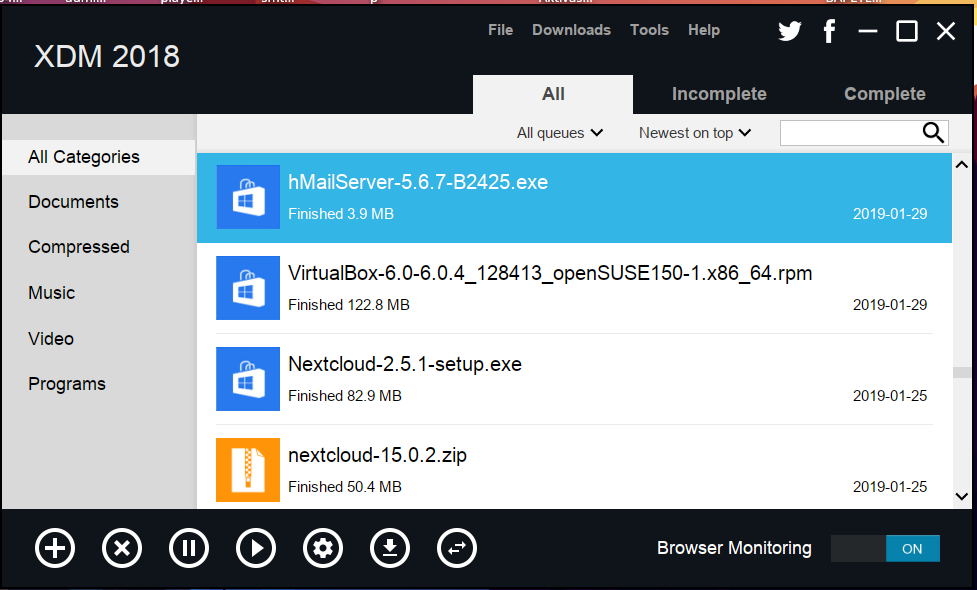Switch to the Incomplete tab
Screen dimensions: 977x590
coord(719,94)
